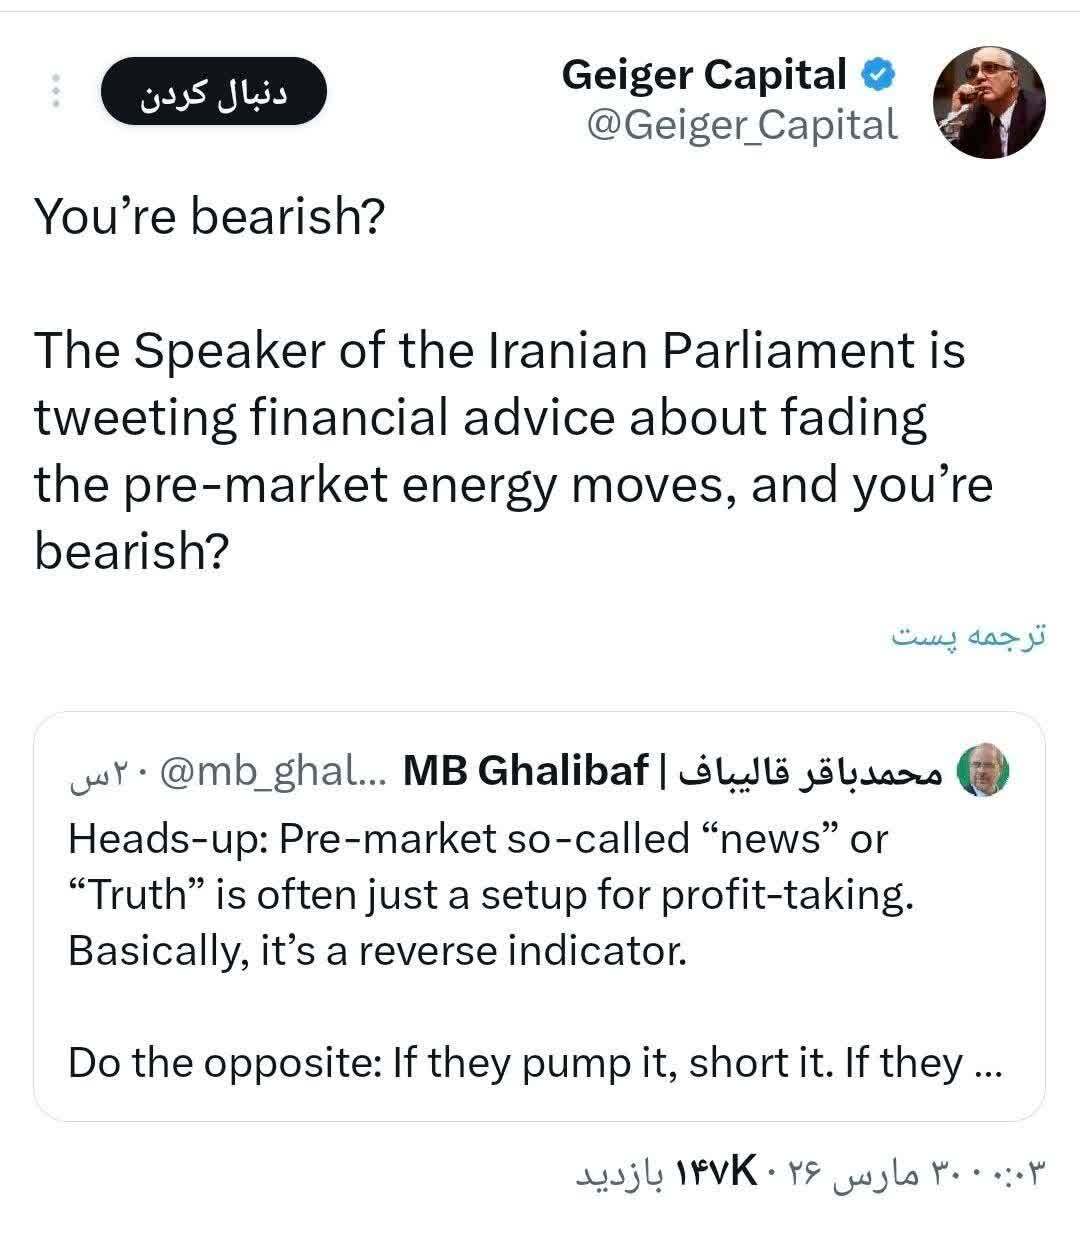This screenshot has width=1080, height=1245.
Task: Open Geiger Capital's profile avatar
Action: pyautogui.click(x=988, y=102)
